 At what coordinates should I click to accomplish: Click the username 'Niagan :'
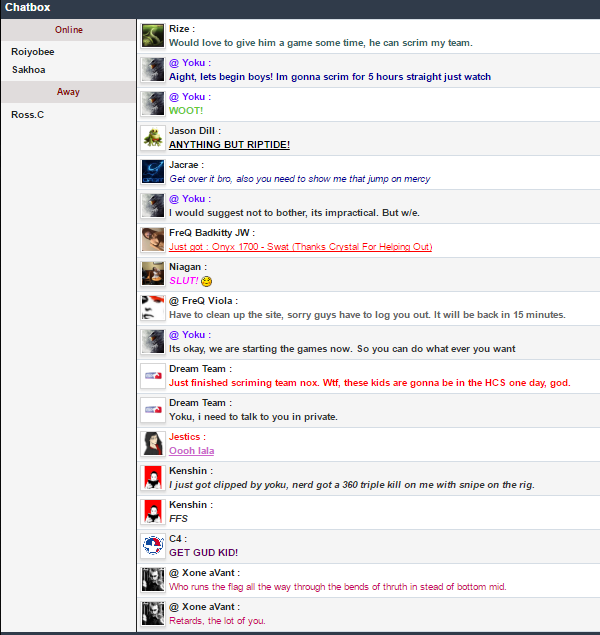[x=188, y=267]
